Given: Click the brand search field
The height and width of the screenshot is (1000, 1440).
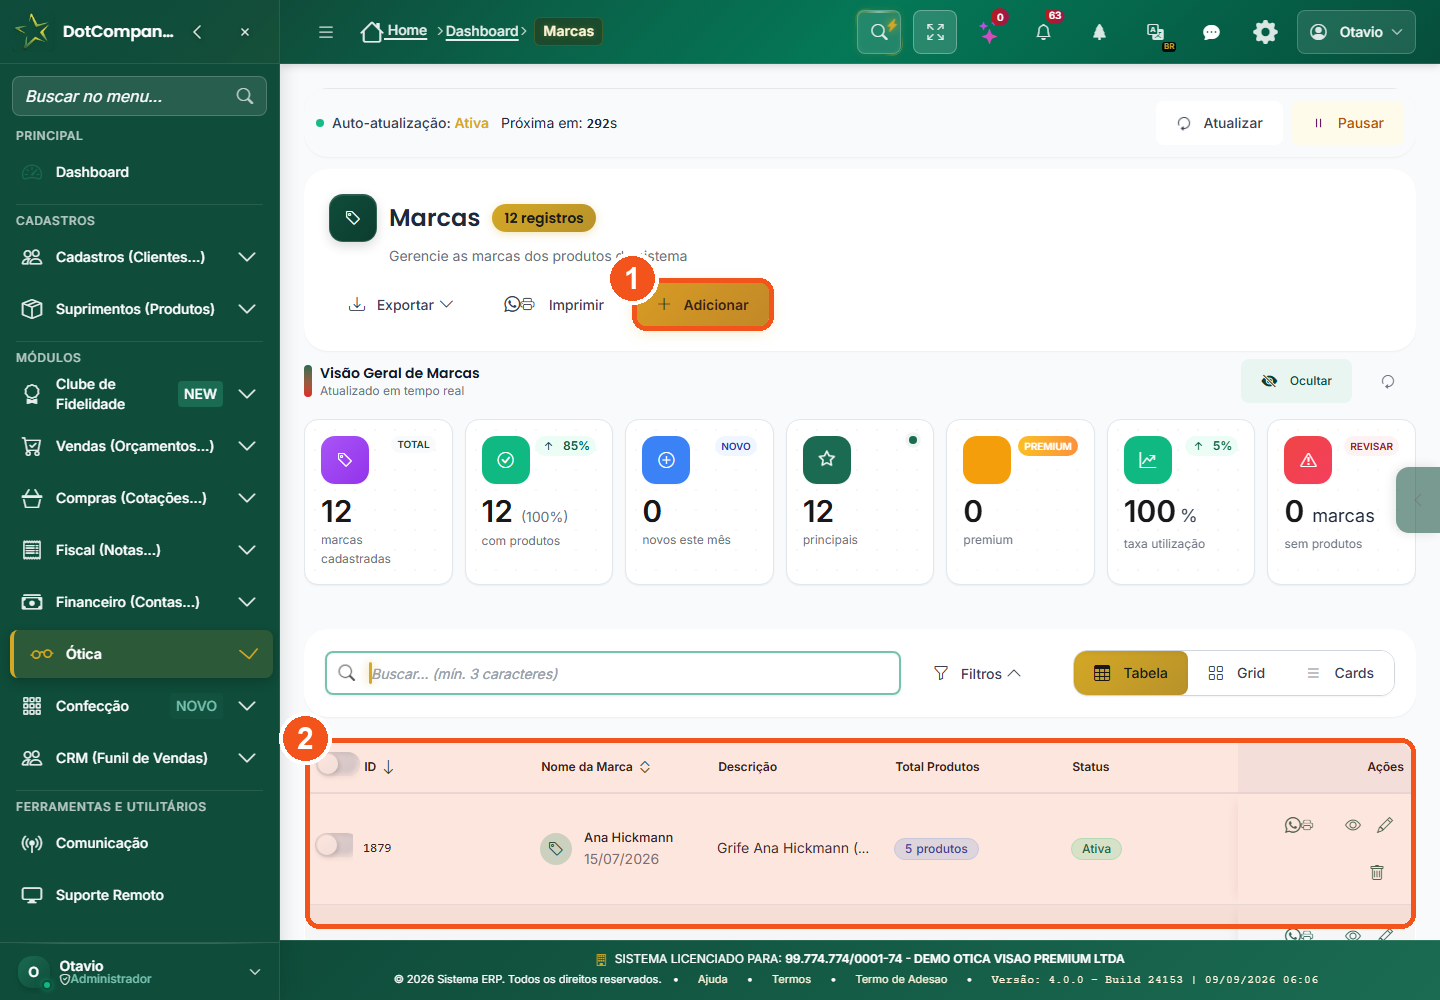Looking at the screenshot, I should tap(613, 673).
